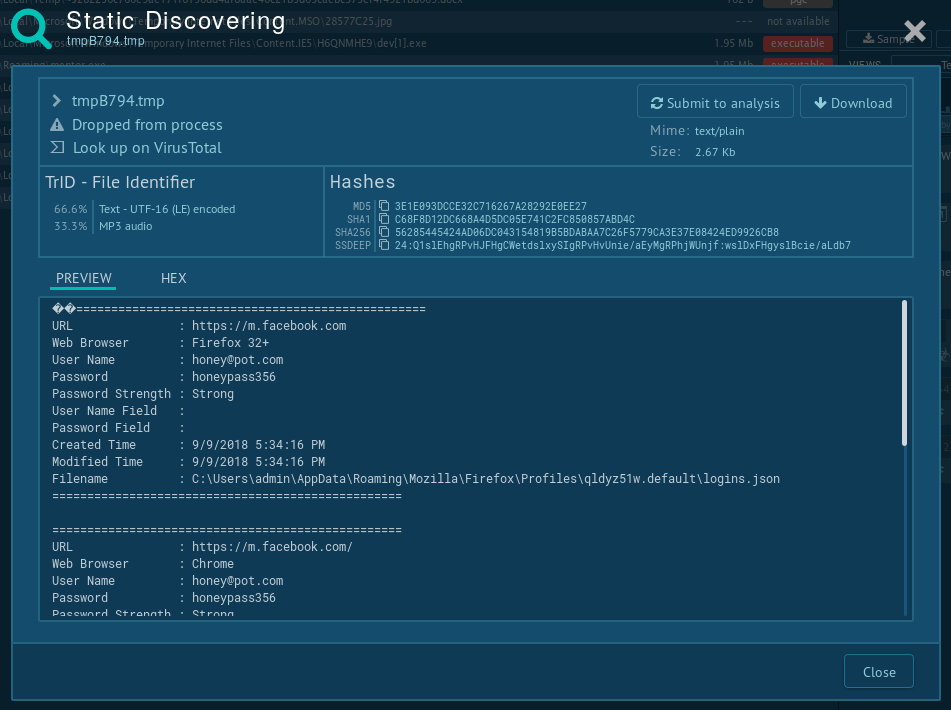The width and height of the screenshot is (951, 710).
Task: Click the sigma icon beside VirusTotal
Action: point(57,148)
